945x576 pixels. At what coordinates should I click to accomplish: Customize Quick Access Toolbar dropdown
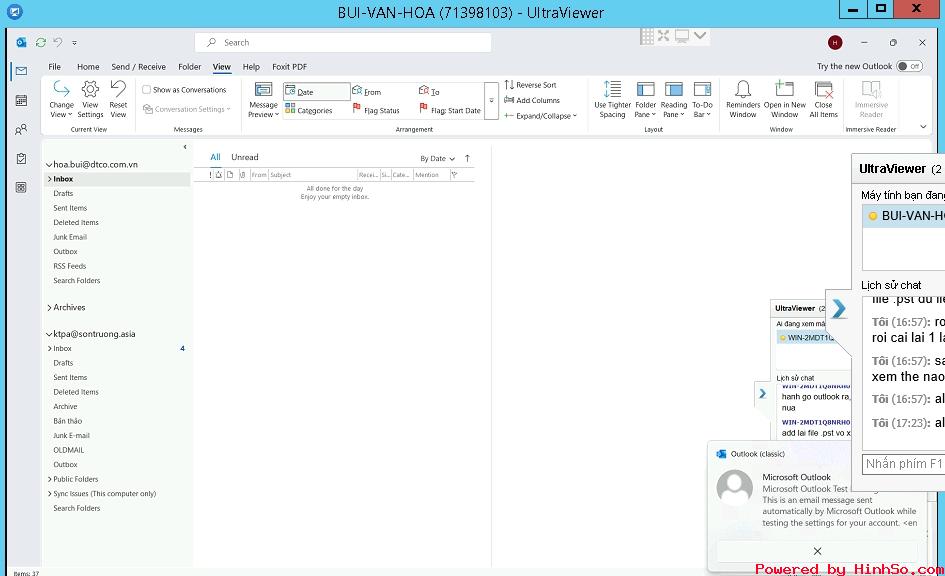(74, 43)
